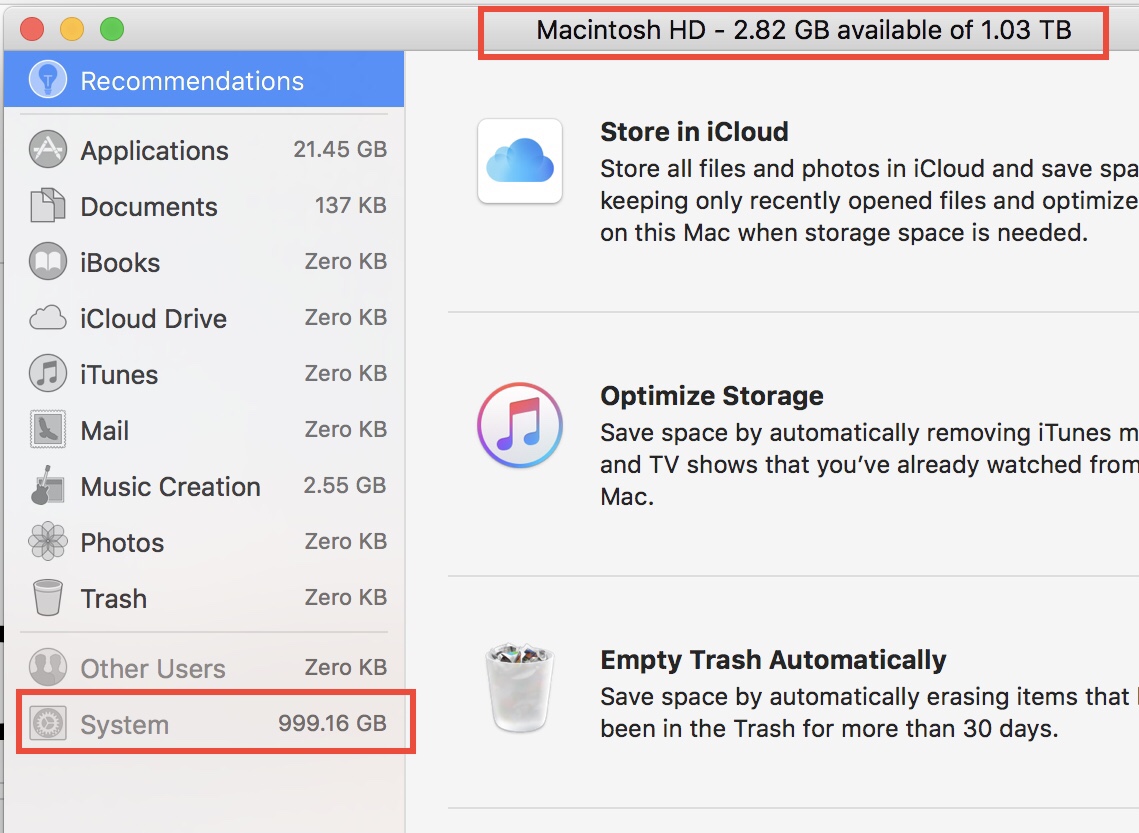Click the Documents page icon
Image resolution: width=1139 pixels, height=833 pixels.
47,206
